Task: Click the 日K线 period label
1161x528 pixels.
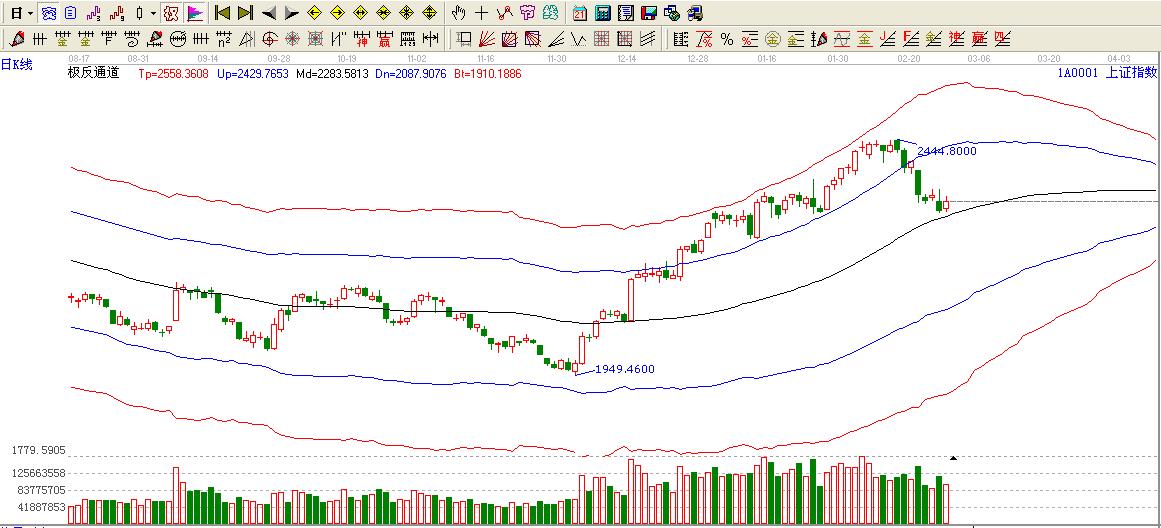Action: point(17,64)
